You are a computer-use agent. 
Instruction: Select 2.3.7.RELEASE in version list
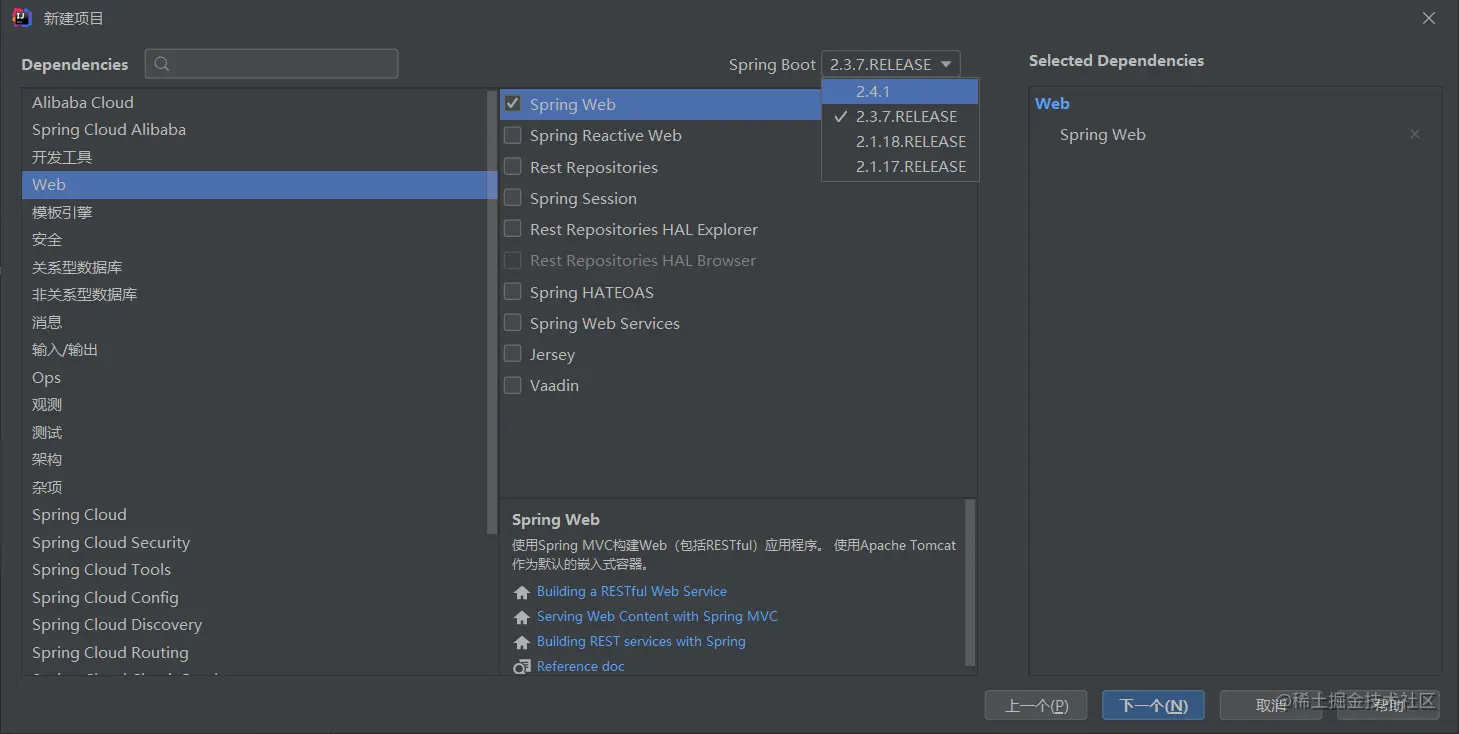(900, 116)
